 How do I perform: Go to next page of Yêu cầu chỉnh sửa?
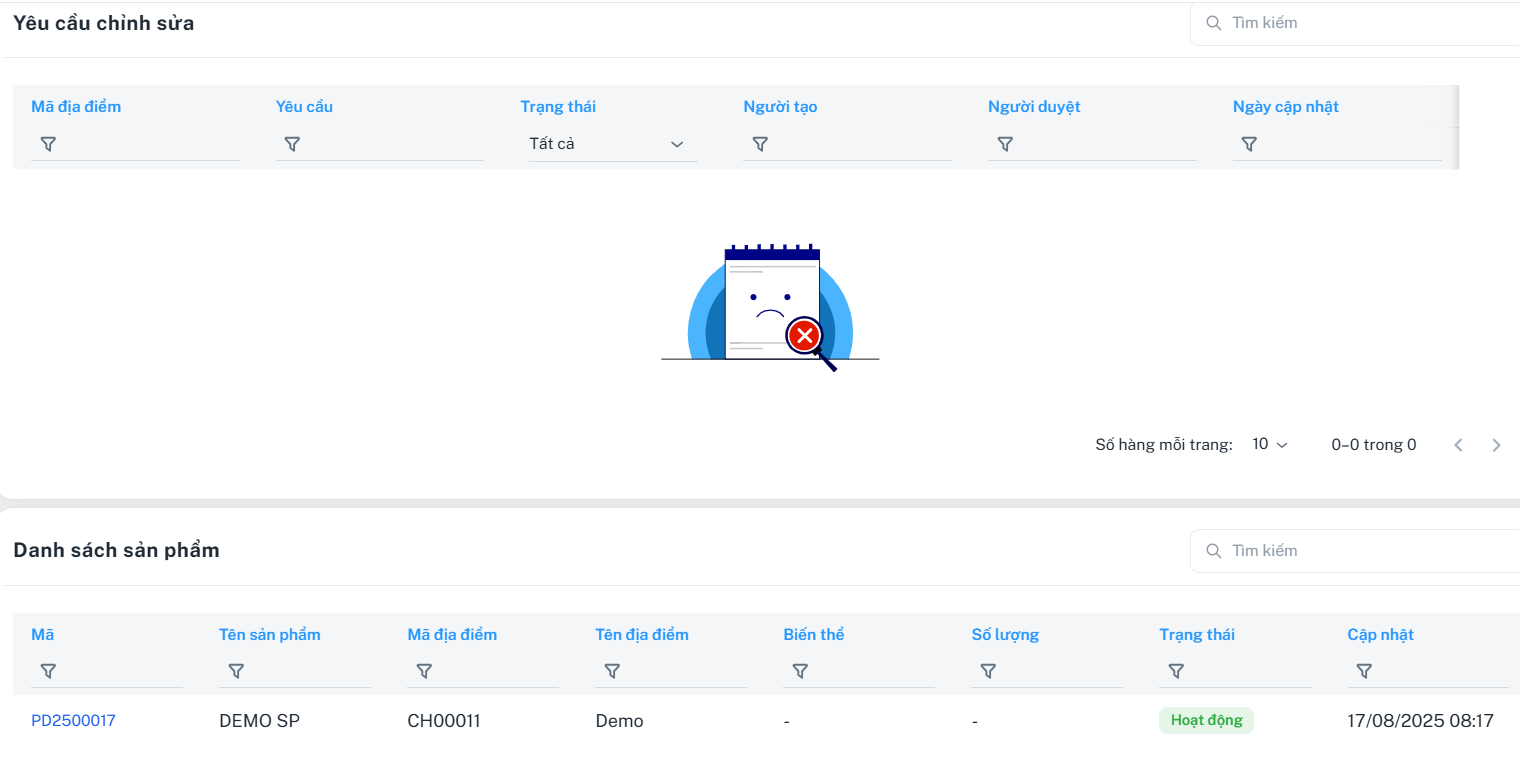tap(1496, 445)
